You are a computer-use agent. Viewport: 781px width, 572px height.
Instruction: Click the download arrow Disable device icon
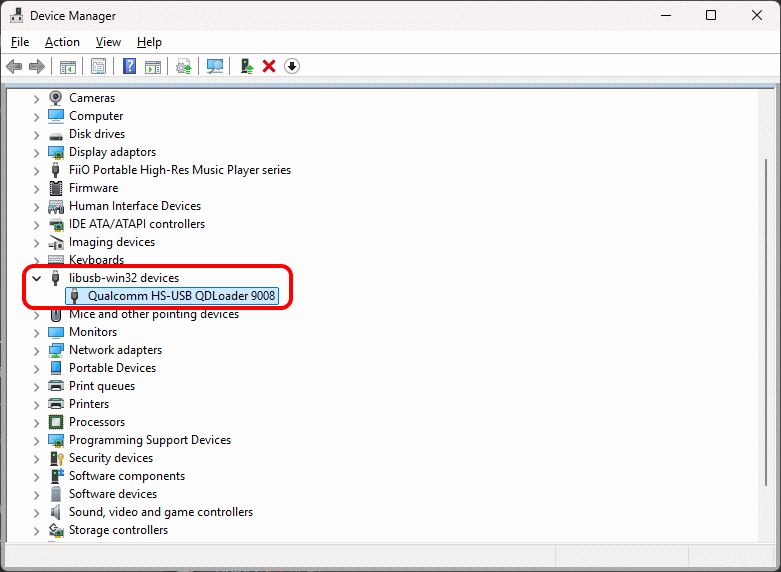(x=292, y=66)
